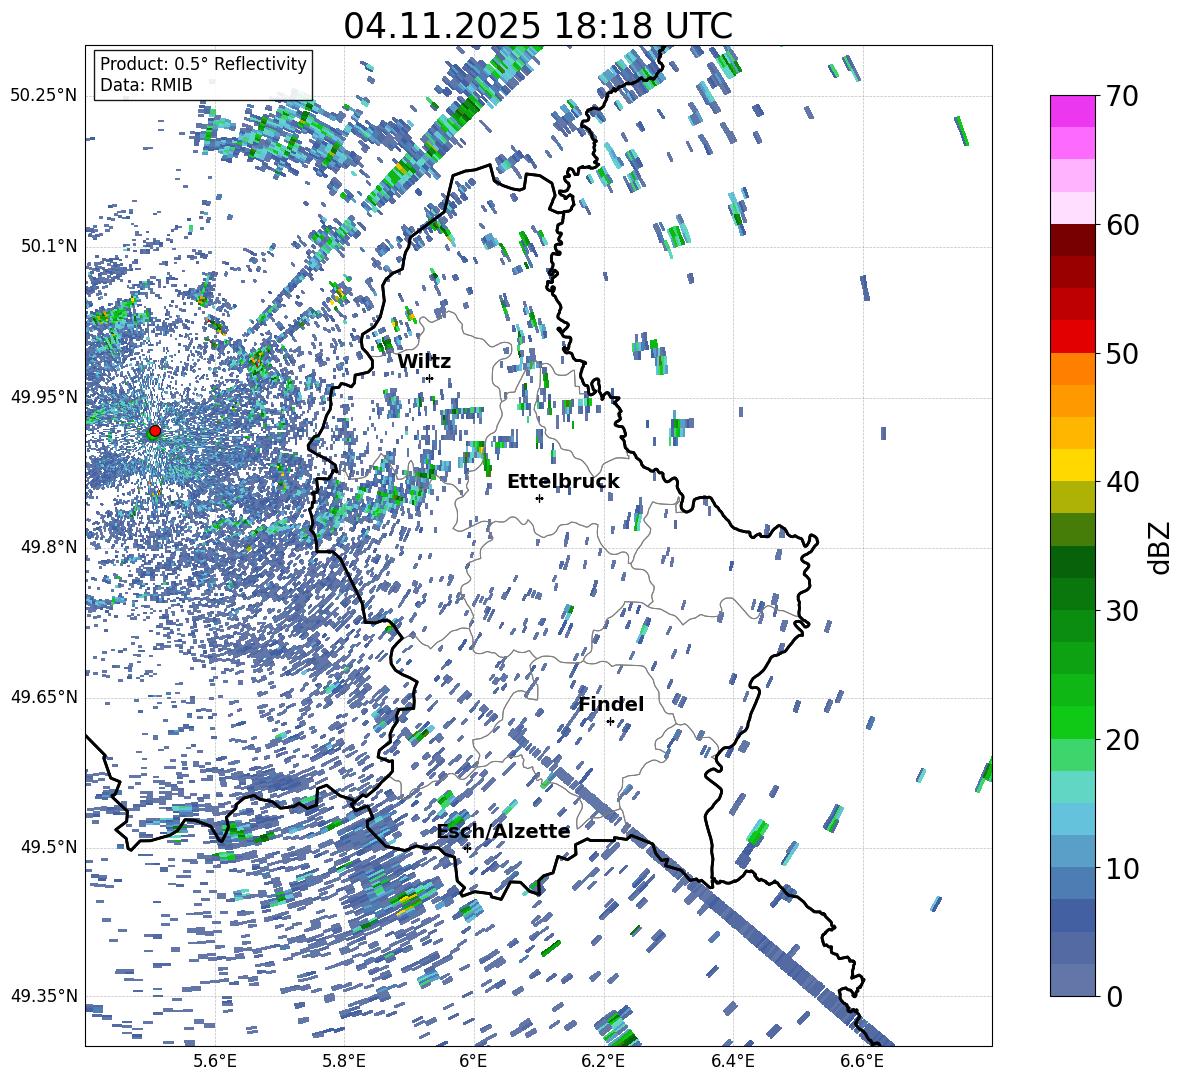The width and height of the screenshot is (1184, 1081).
Task: Click the Product: 0.5° Reflectivity text
Action: pyautogui.click(x=203, y=63)
